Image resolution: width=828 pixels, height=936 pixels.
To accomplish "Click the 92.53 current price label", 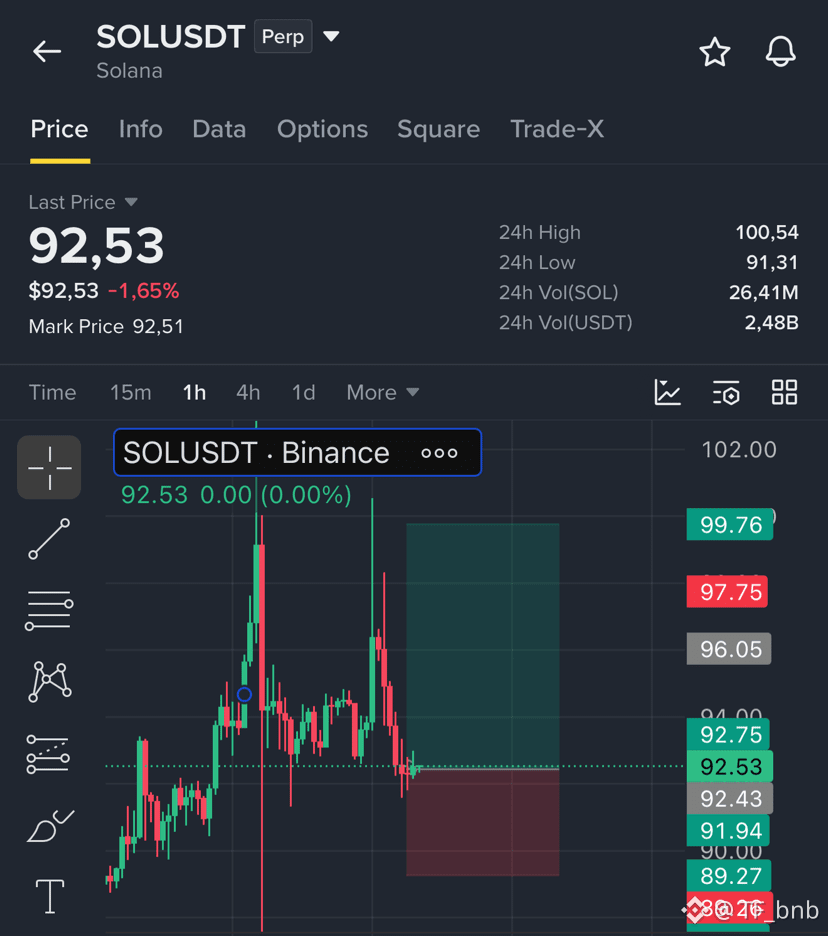I will 730,766.
